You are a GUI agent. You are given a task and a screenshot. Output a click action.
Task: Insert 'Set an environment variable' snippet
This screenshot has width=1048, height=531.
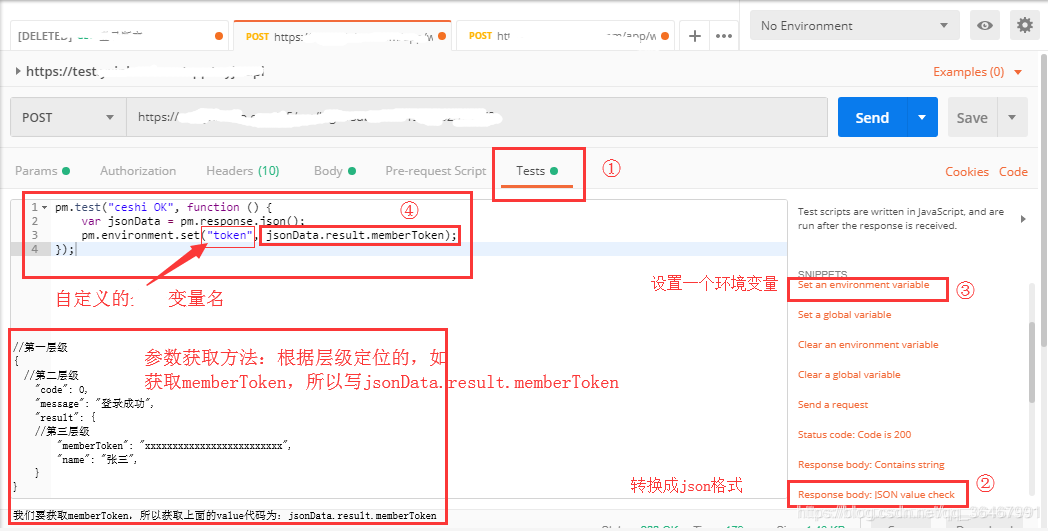[863, 285]
